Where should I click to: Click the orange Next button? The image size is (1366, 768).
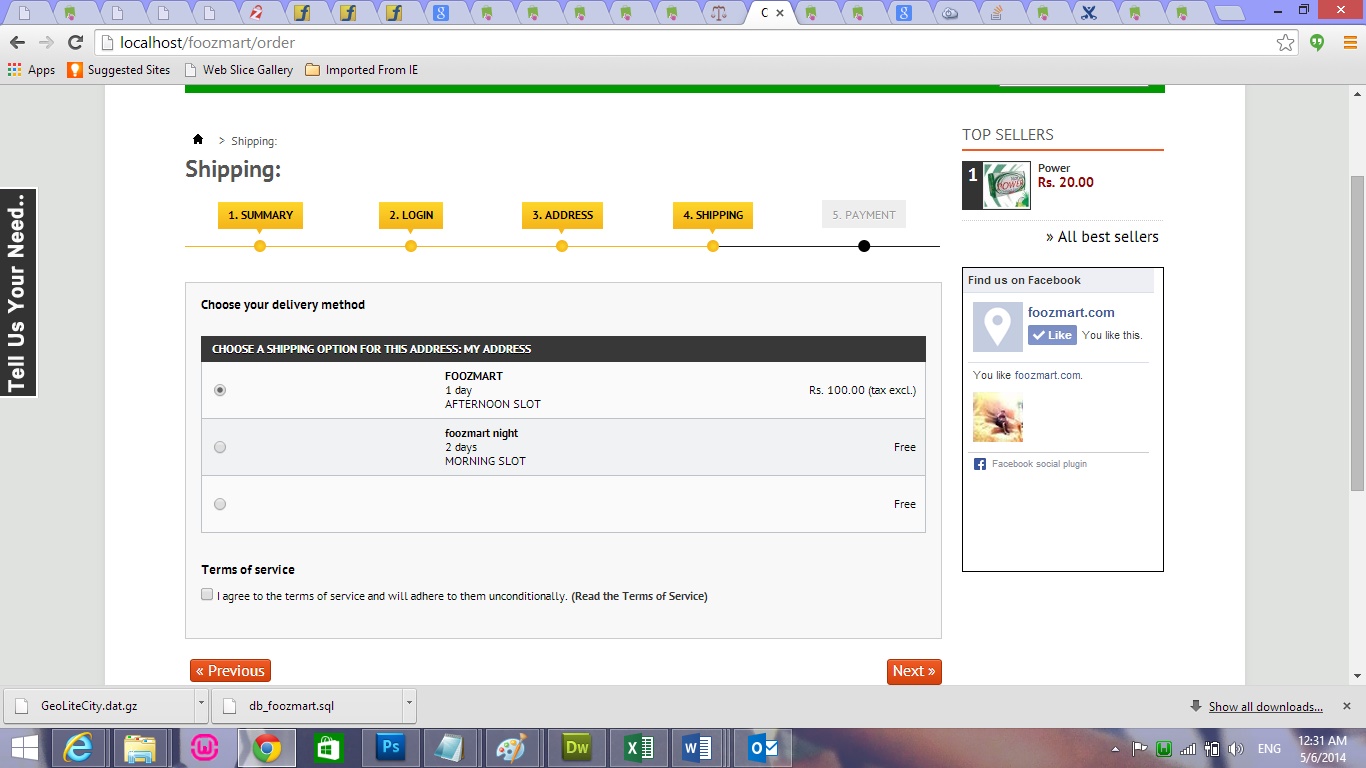[914, 671]
